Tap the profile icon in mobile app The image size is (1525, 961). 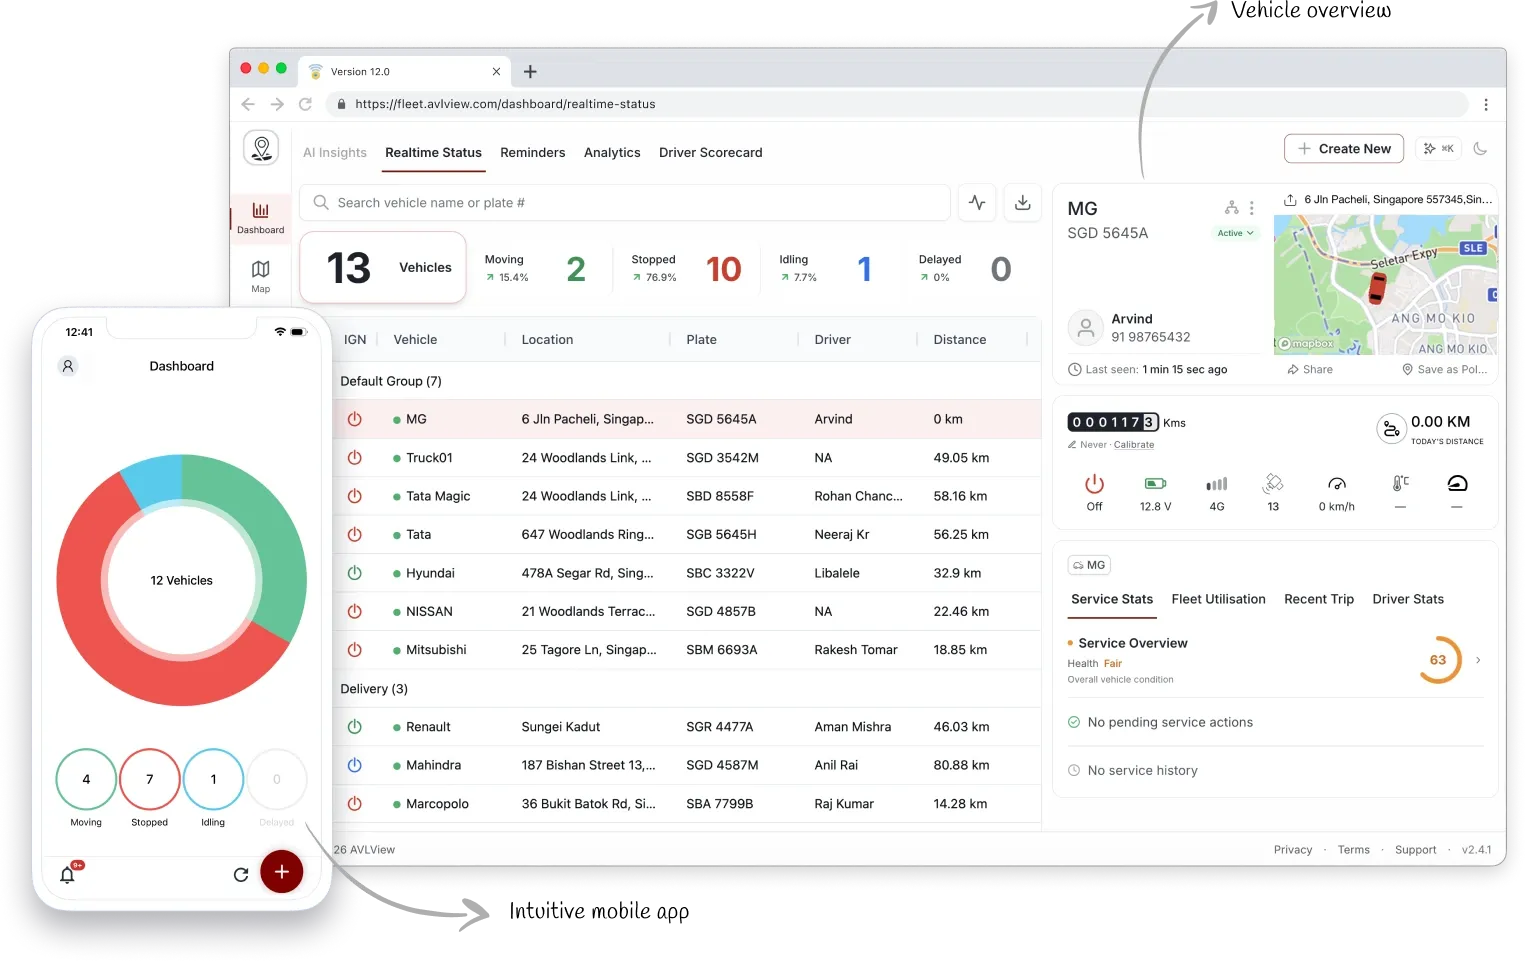(x=68, y=366)
